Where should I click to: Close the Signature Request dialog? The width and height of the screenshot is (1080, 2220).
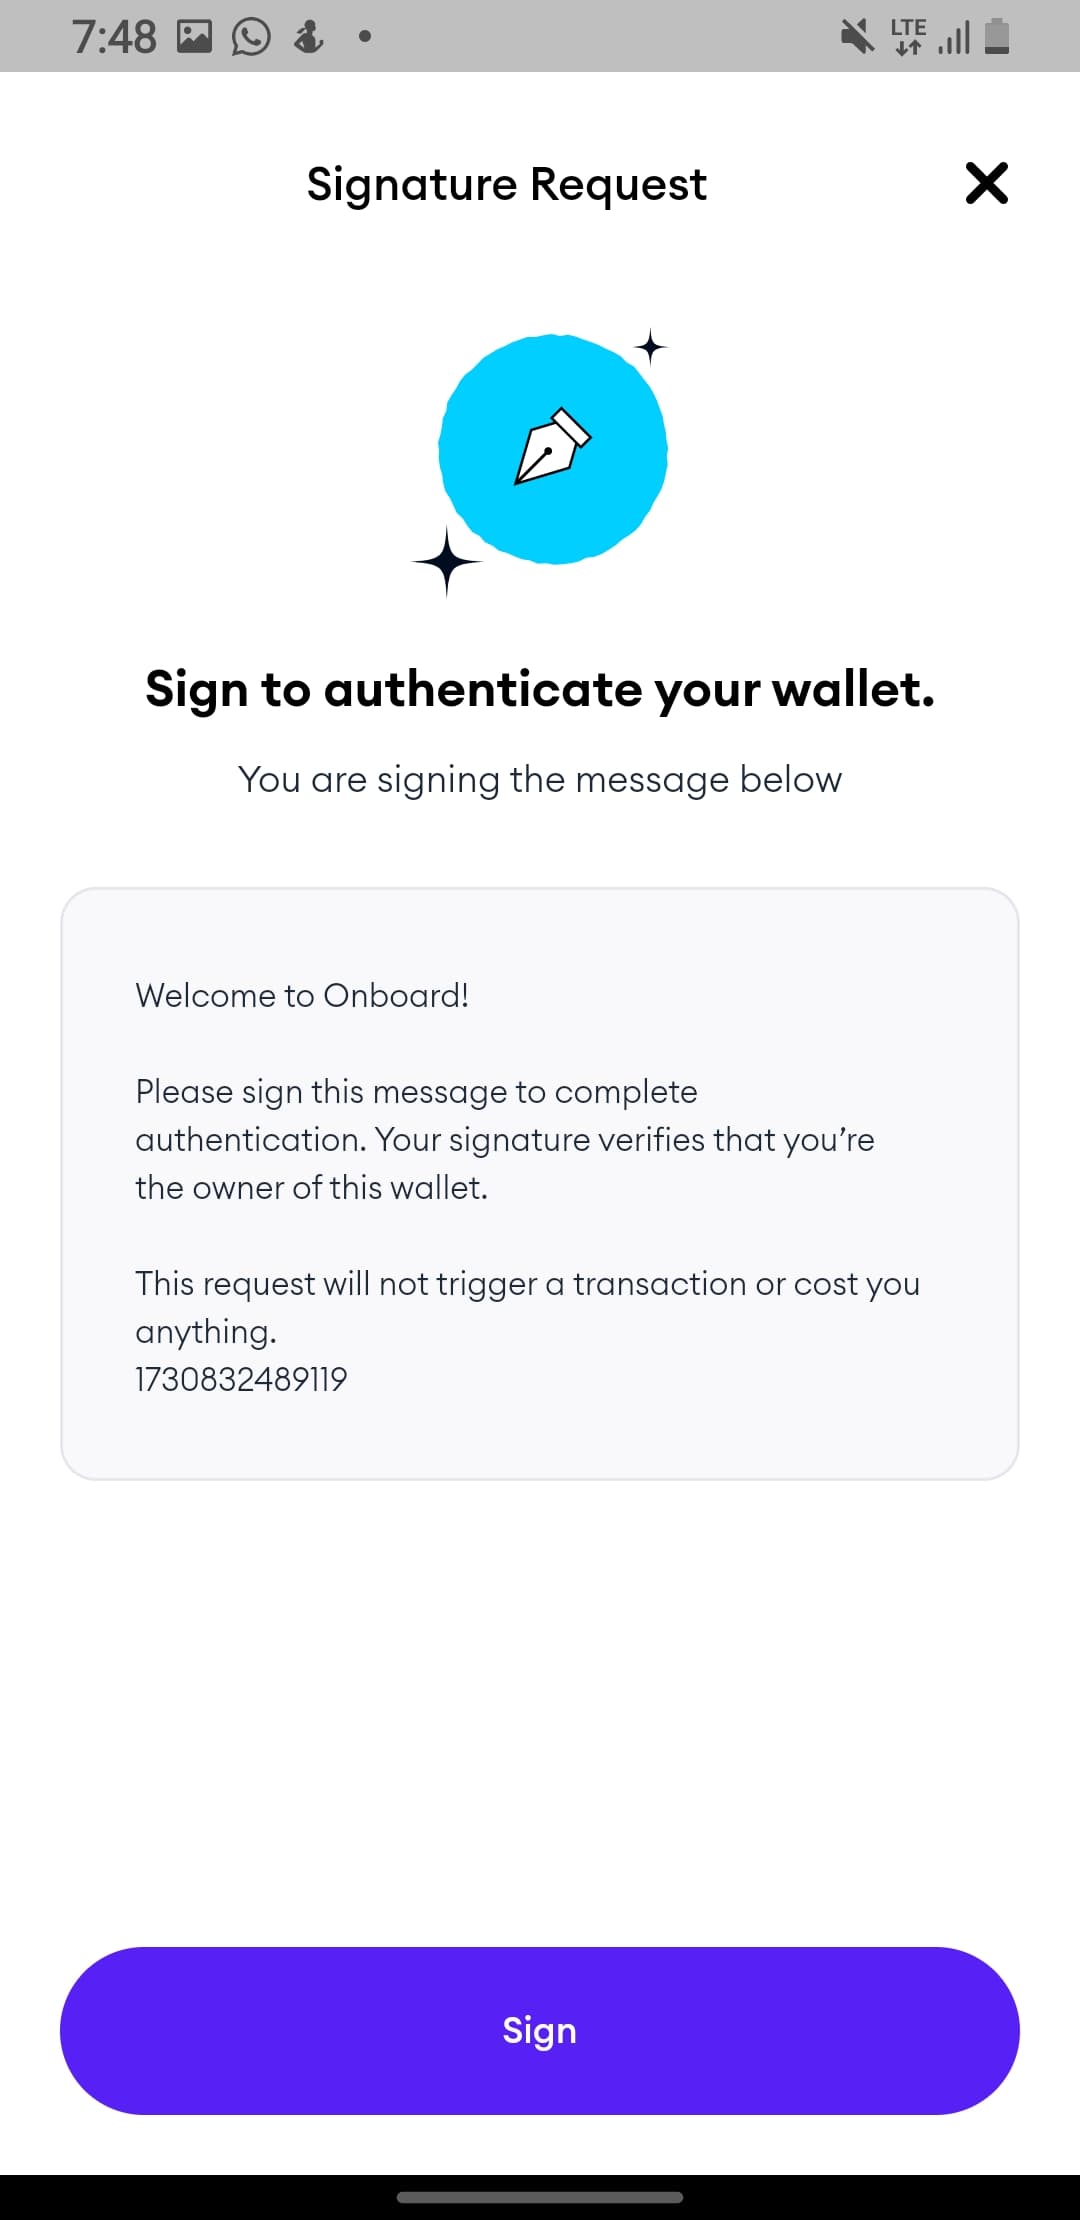click(x=986, y=183)
